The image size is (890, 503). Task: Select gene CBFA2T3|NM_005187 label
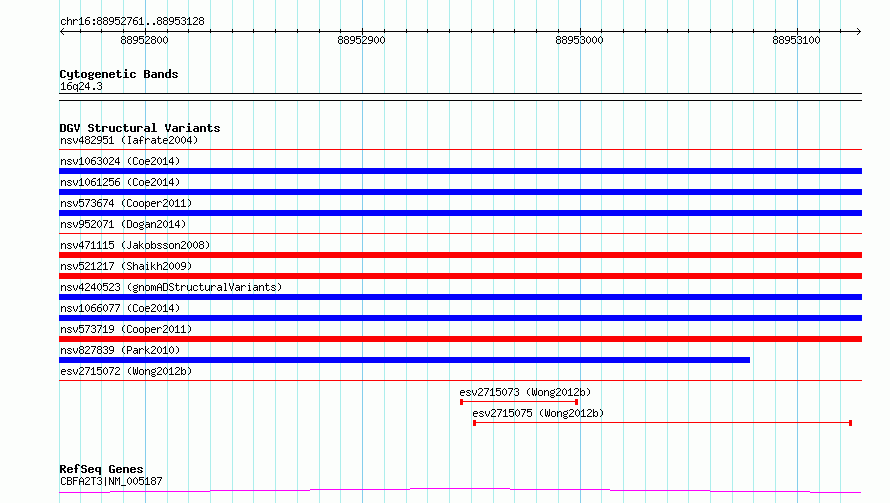point(111,481)
